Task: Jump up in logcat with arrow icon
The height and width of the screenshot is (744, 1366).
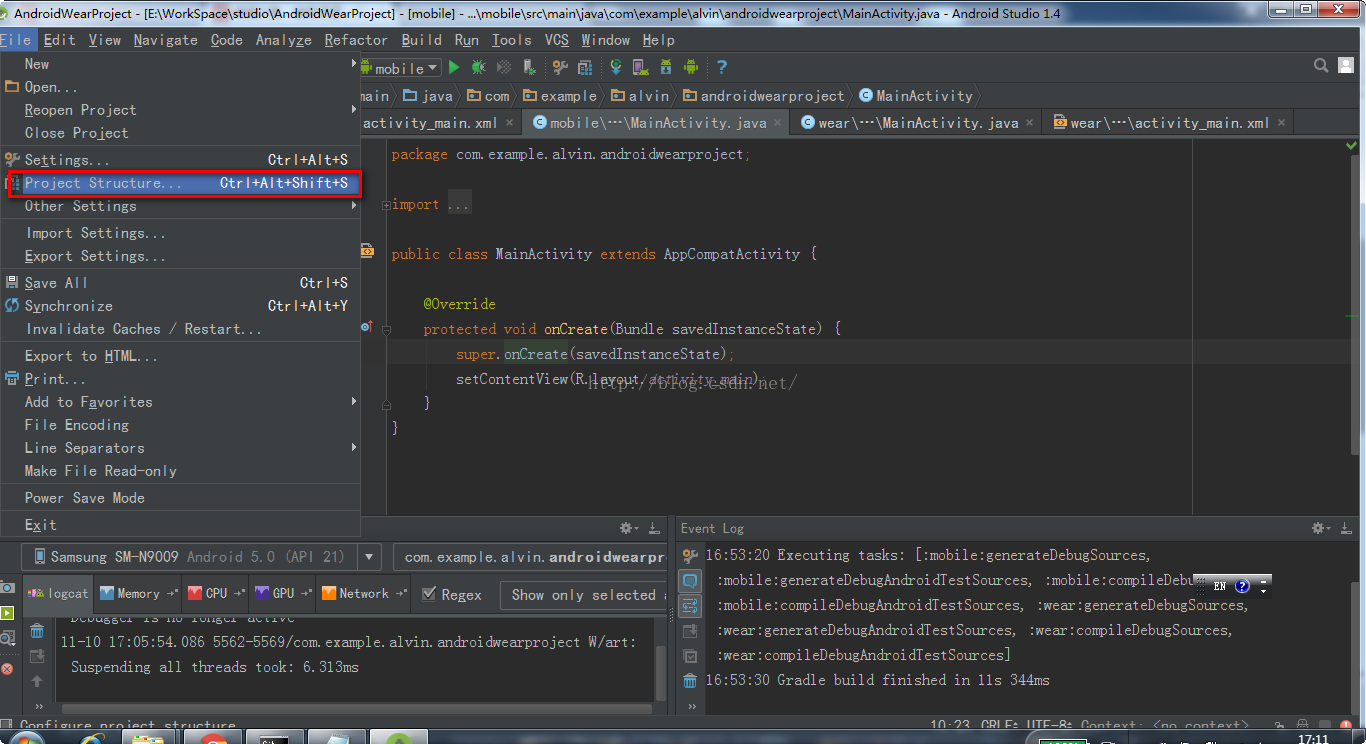Action: point(37,681)
